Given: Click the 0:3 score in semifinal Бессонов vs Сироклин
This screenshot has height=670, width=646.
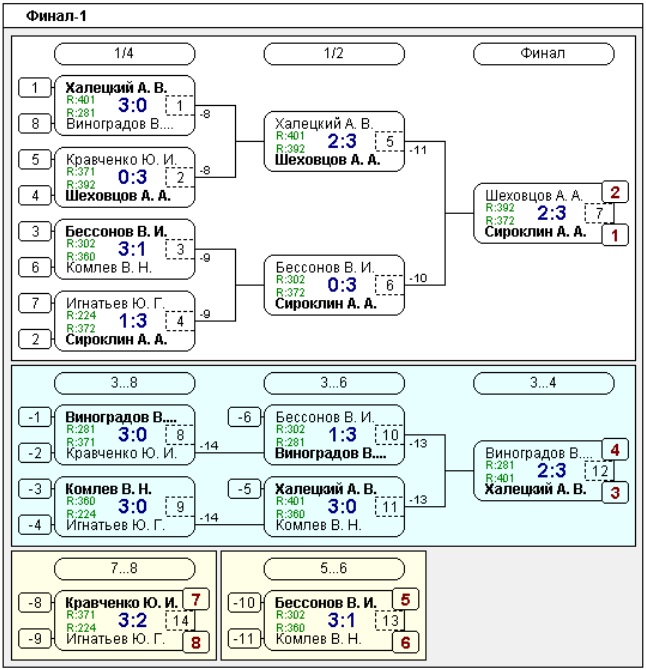Looking at the screenshot, I should 342,285.
